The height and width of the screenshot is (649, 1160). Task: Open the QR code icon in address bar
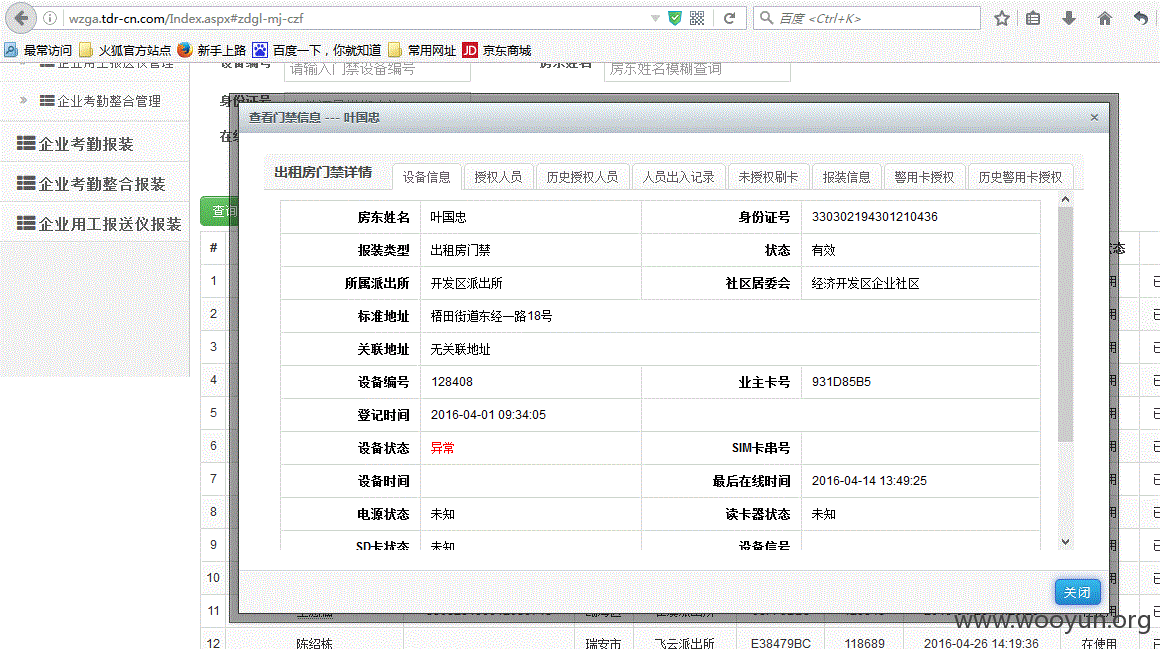(697, 19)
